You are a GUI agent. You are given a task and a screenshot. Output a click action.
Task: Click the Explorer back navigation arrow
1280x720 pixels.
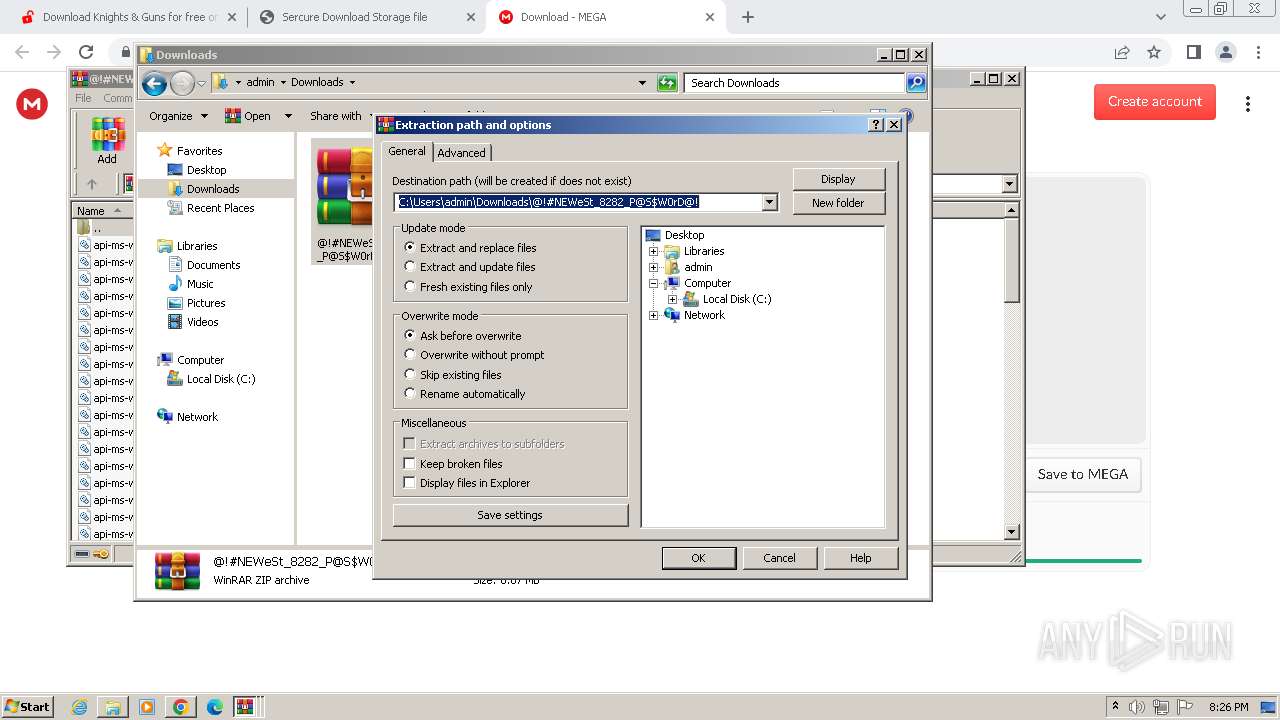point(154,83)
